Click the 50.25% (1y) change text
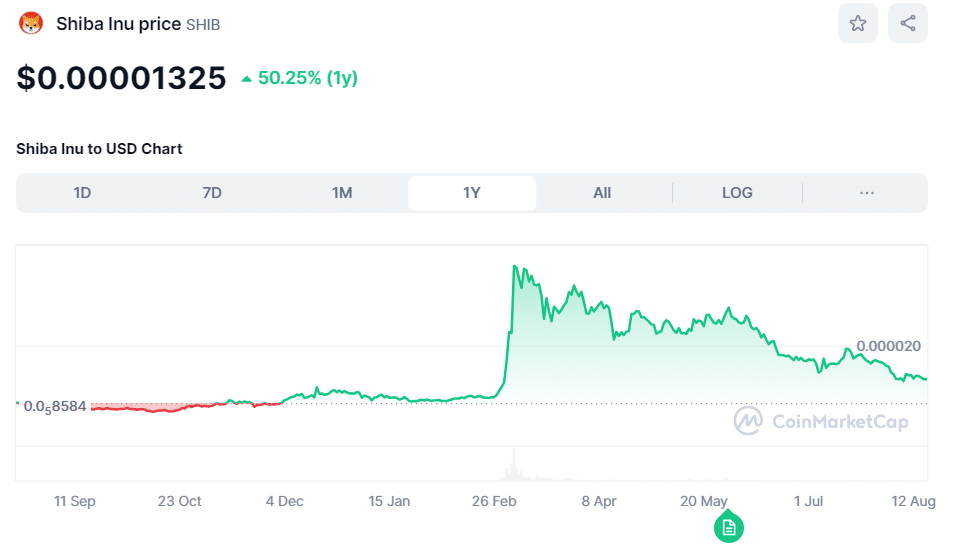This screenshot has width=953, height=547. click(307, 78)
